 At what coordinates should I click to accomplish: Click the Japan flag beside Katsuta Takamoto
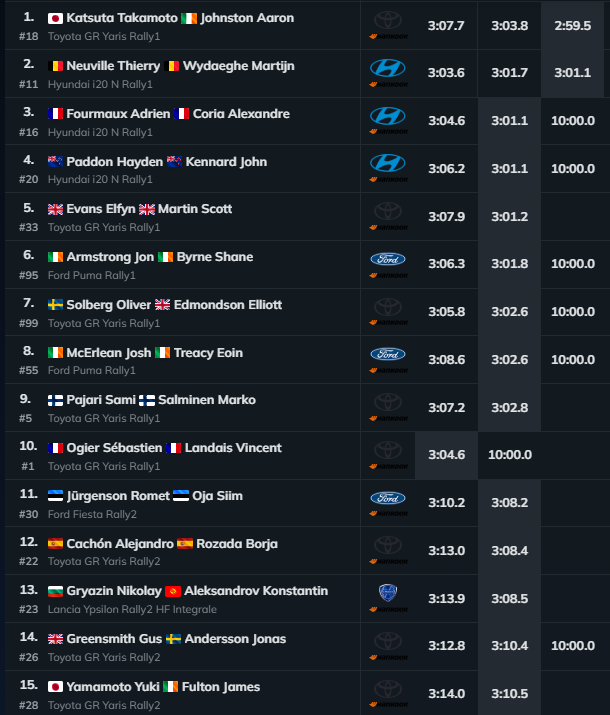56,18
